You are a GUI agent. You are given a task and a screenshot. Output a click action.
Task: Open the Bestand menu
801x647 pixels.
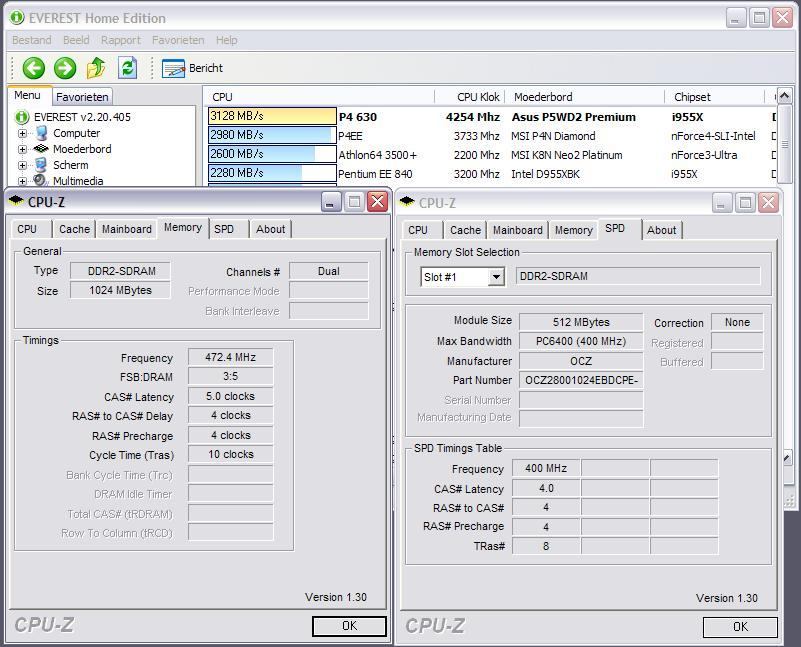pos(32,40)
